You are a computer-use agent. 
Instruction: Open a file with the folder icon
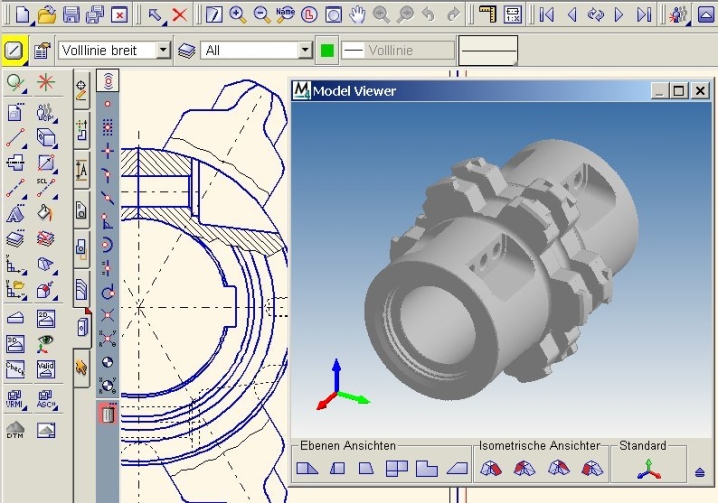46,14
